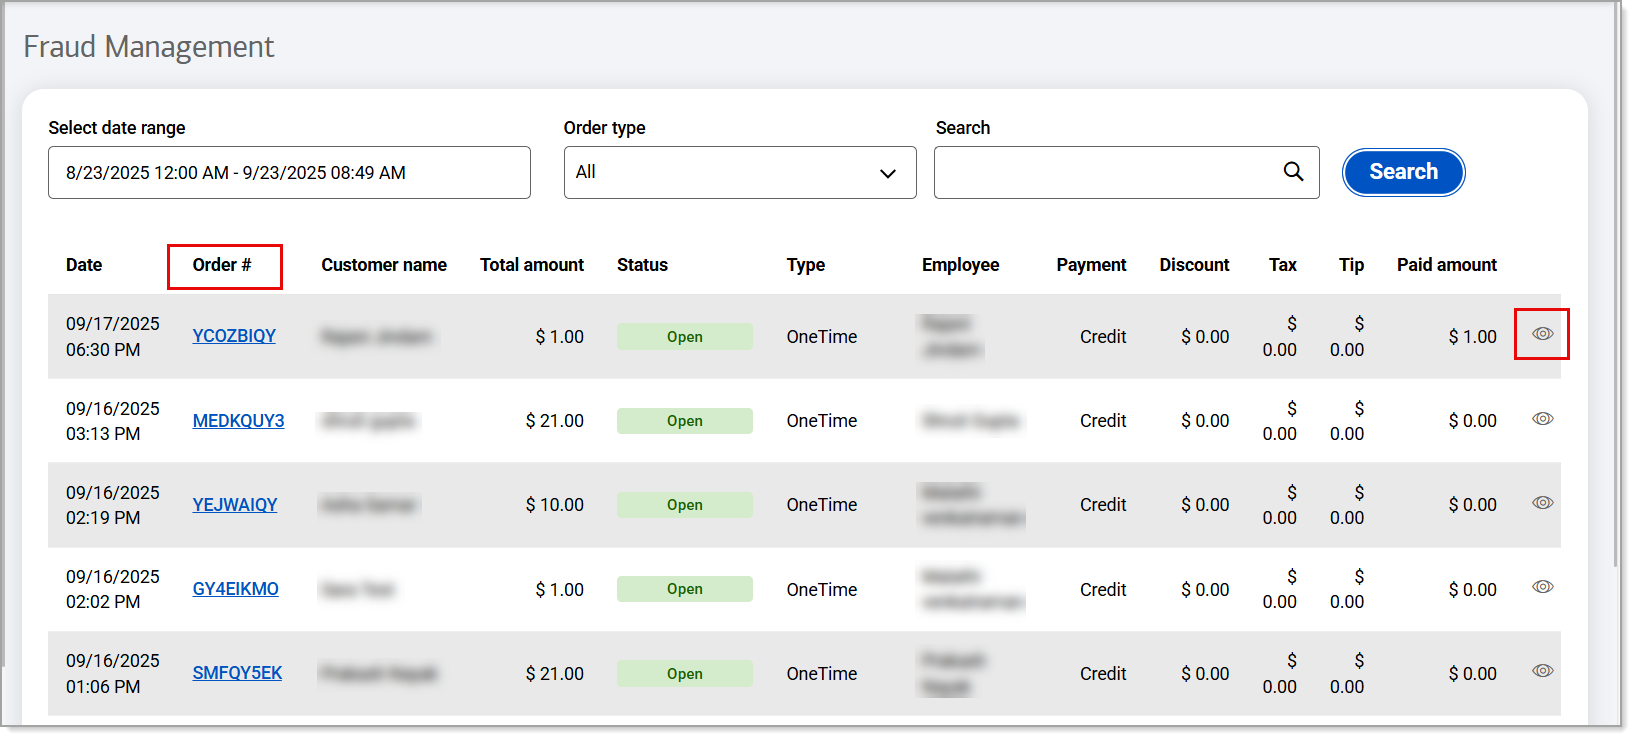
Task: Click the Order # column header
Action: point(222,265)
